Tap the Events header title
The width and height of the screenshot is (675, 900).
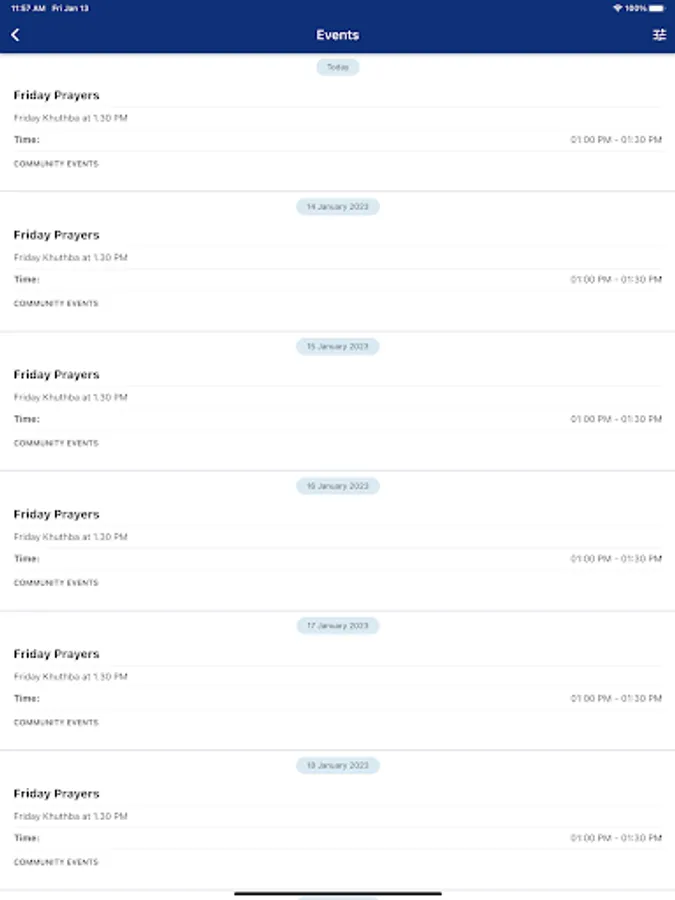tap(338, 35)
